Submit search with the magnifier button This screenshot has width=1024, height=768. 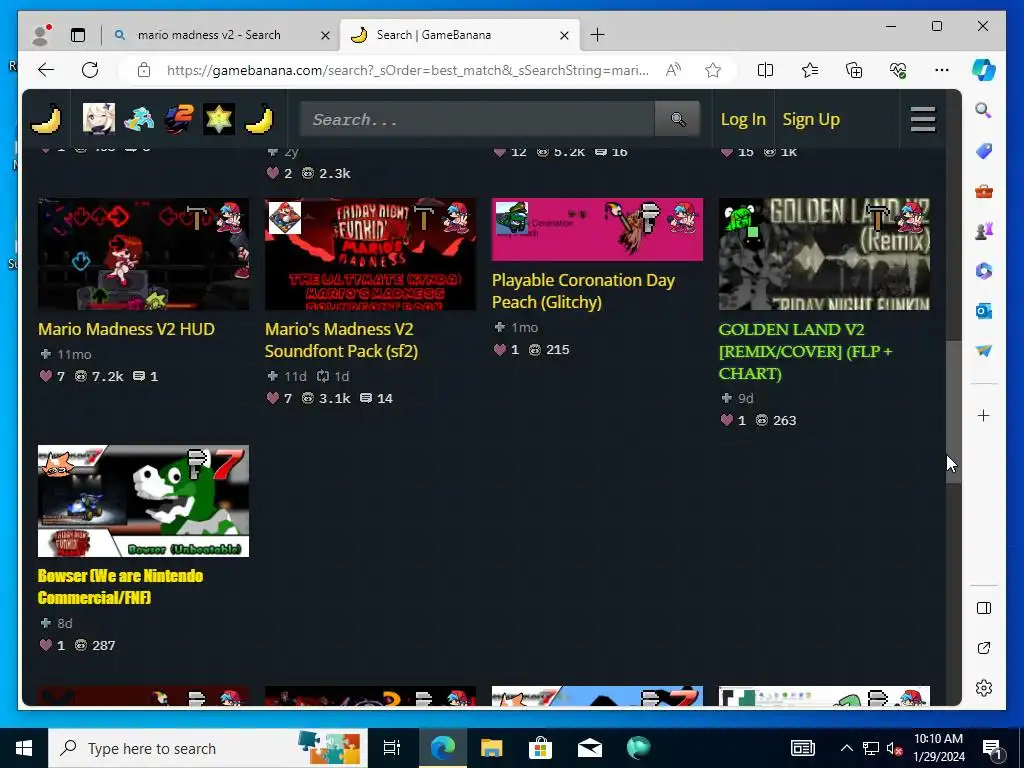tap(677, 119)
